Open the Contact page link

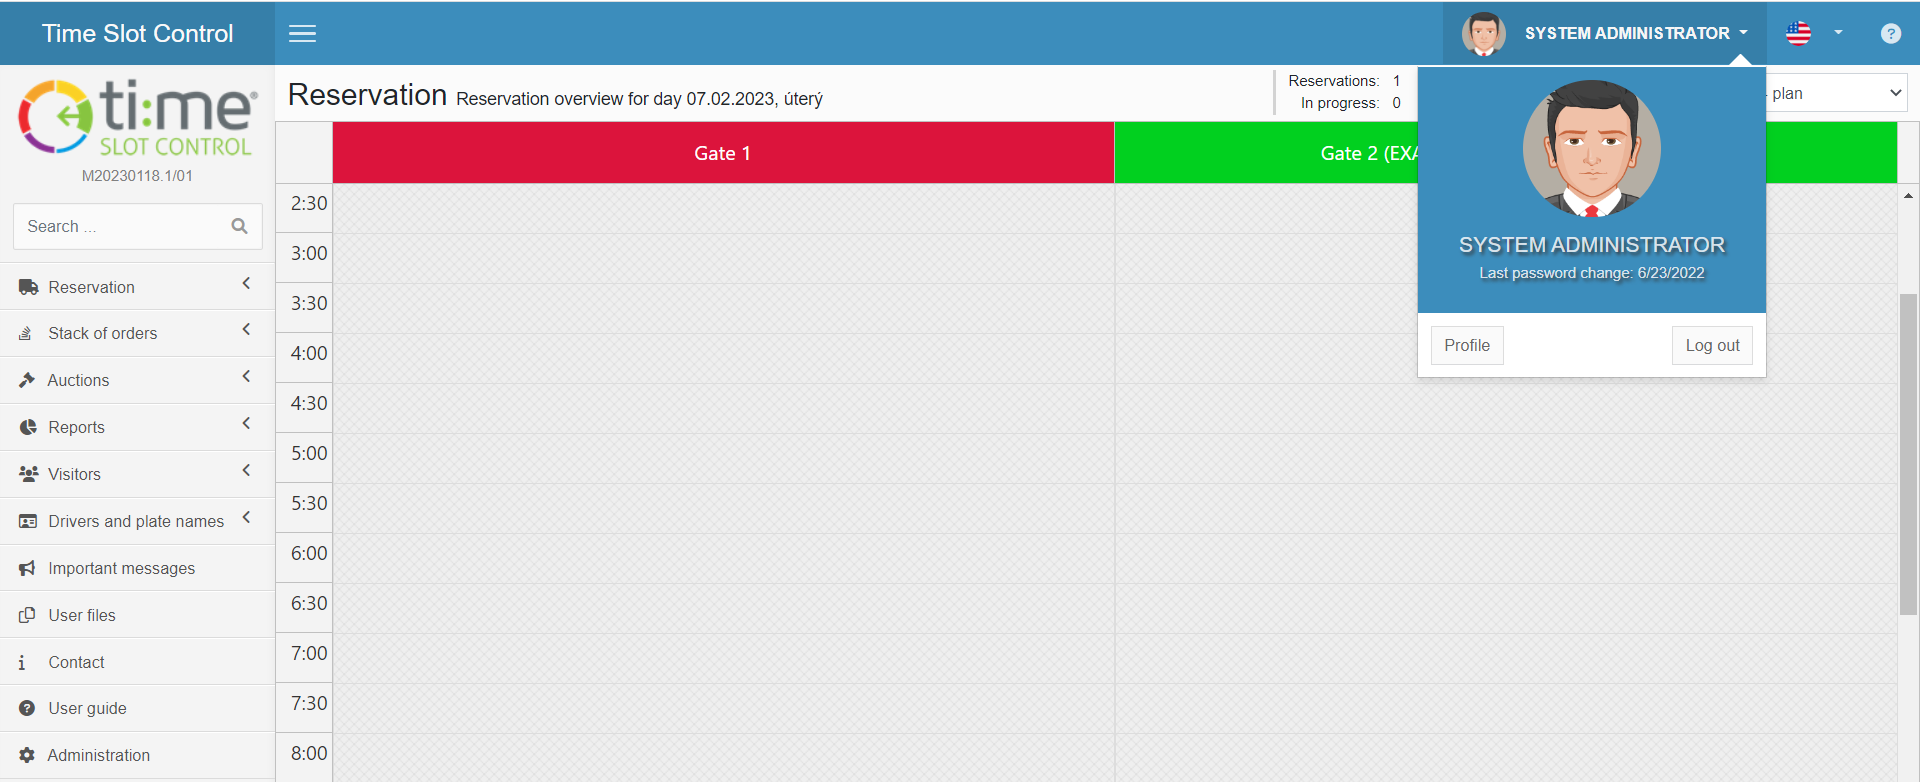pyautogui.click(x=137, y=662)
